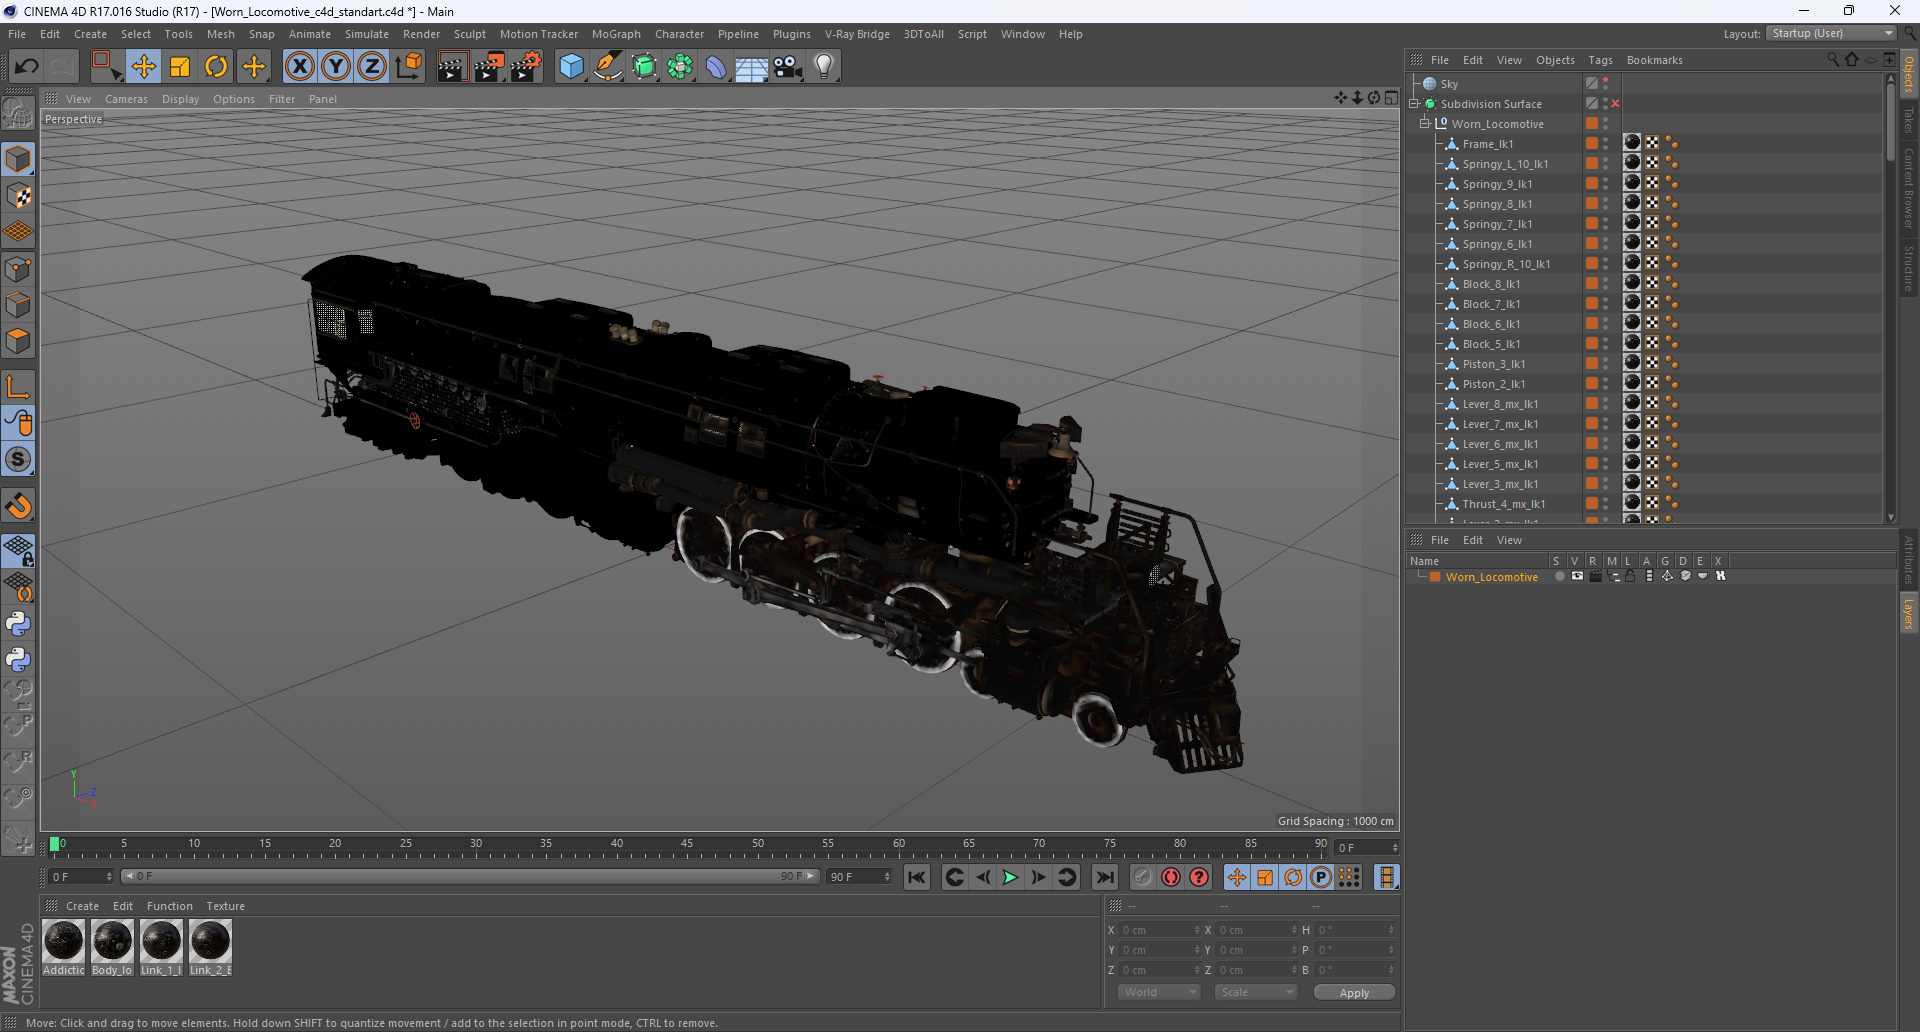Toggle the coordinate system icon
Viewport: 1920px width, 1032px height.
pos(409,67)
